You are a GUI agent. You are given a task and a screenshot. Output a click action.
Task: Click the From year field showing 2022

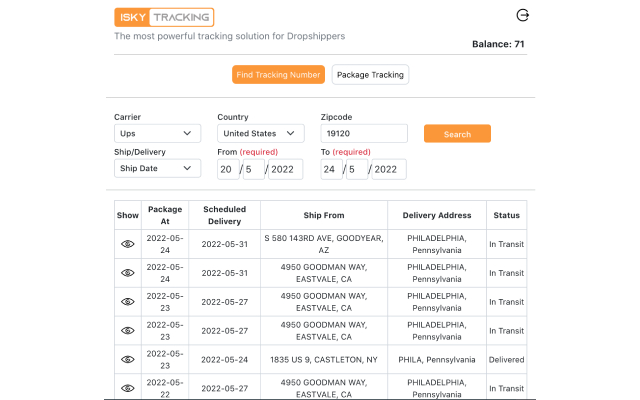point(286,169)
